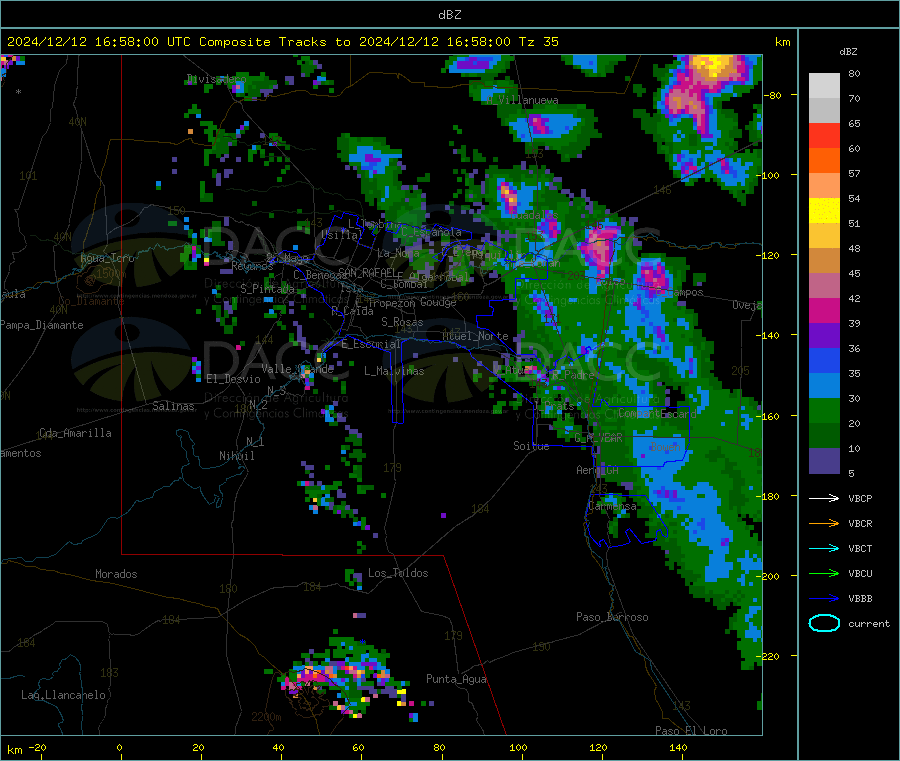Select the dark orange swatch below red
The height and width of the screenshot is (761, 900).
(x=824, y=161)
